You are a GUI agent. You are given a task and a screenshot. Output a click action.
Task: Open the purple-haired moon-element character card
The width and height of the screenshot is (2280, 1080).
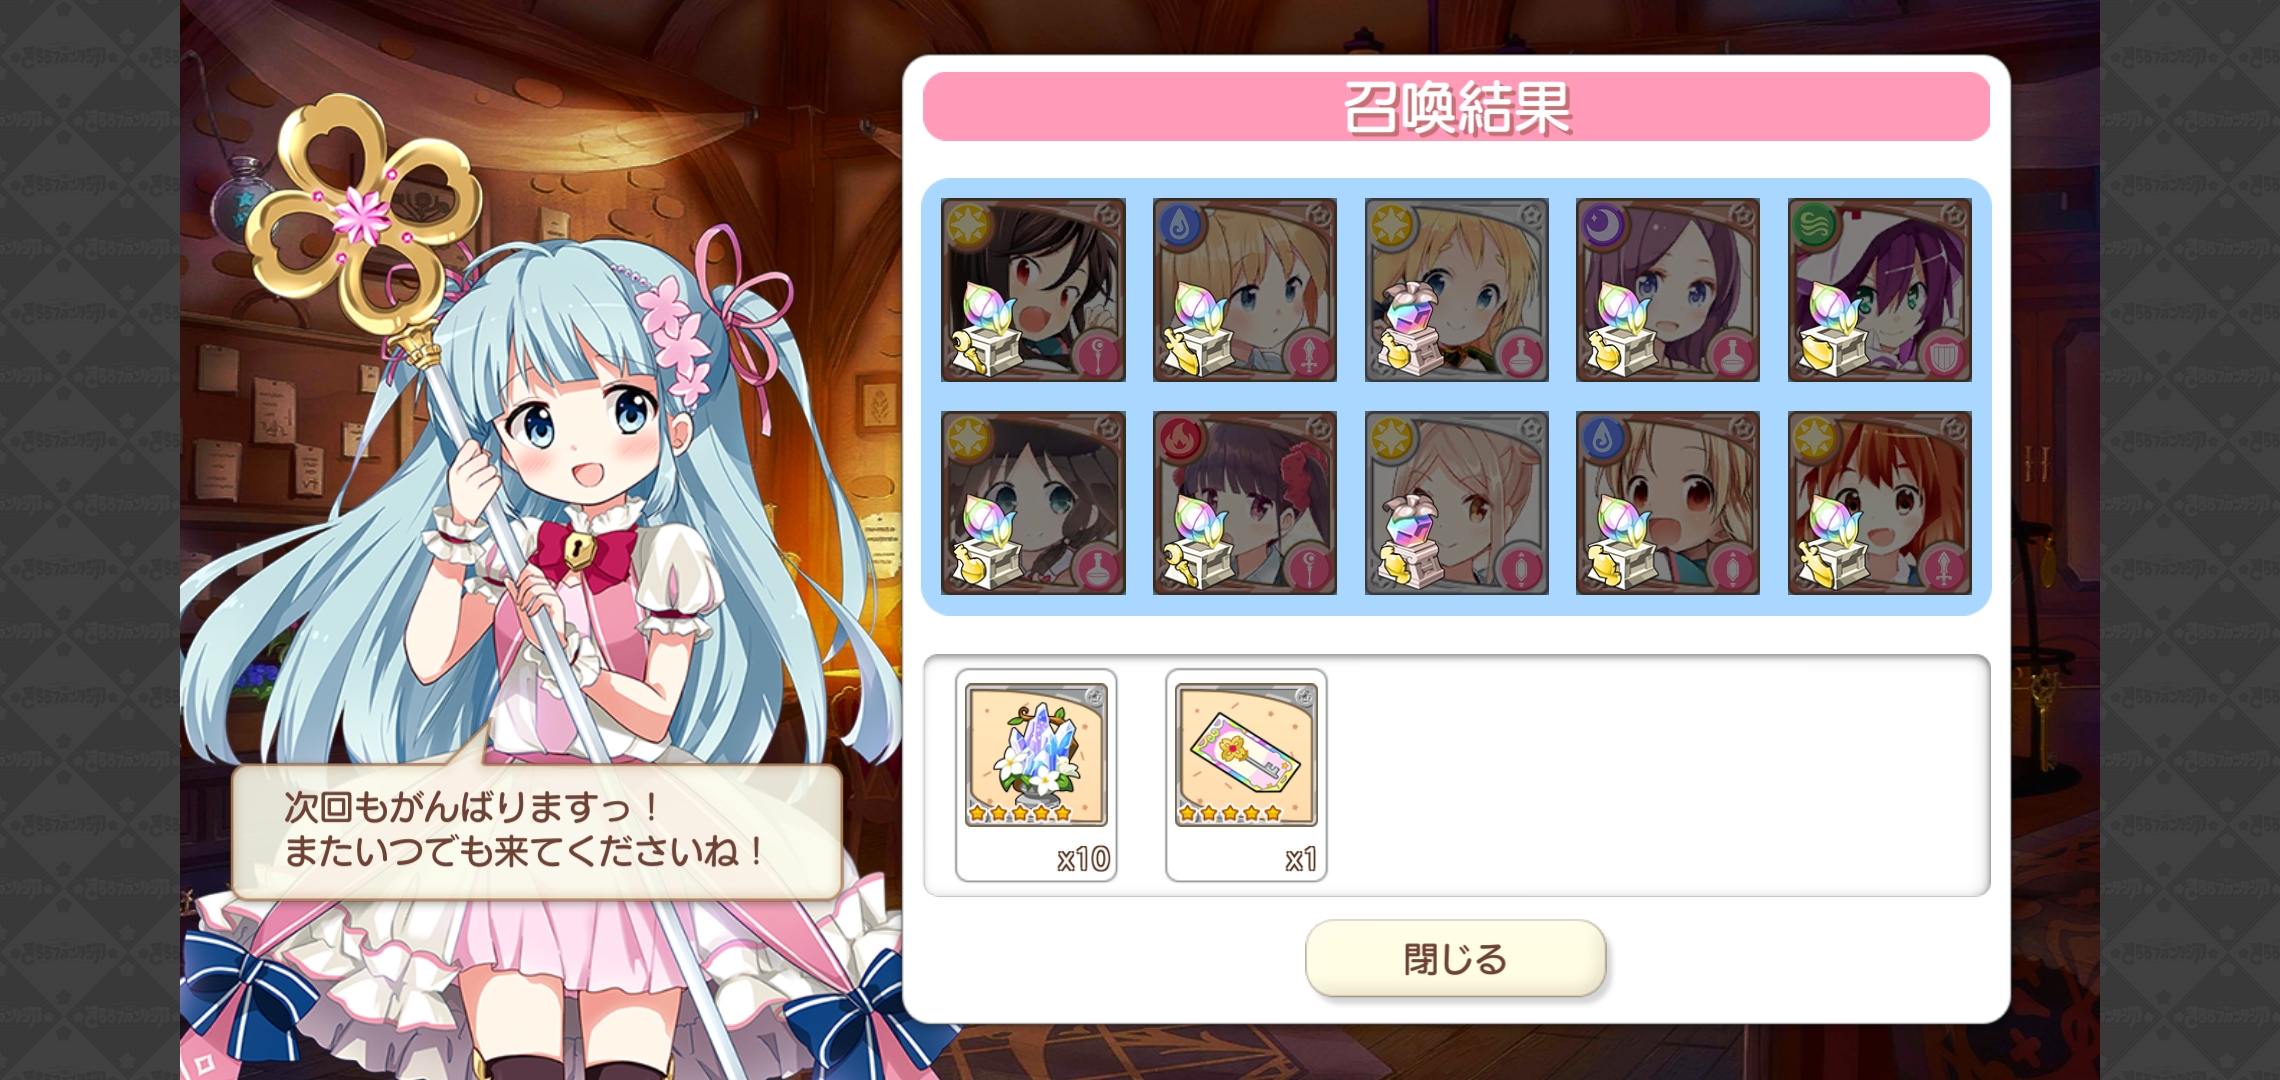(1668, 290)
